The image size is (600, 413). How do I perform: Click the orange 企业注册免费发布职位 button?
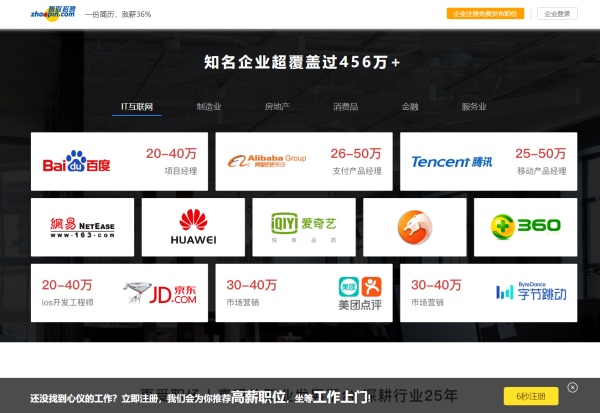485,14
